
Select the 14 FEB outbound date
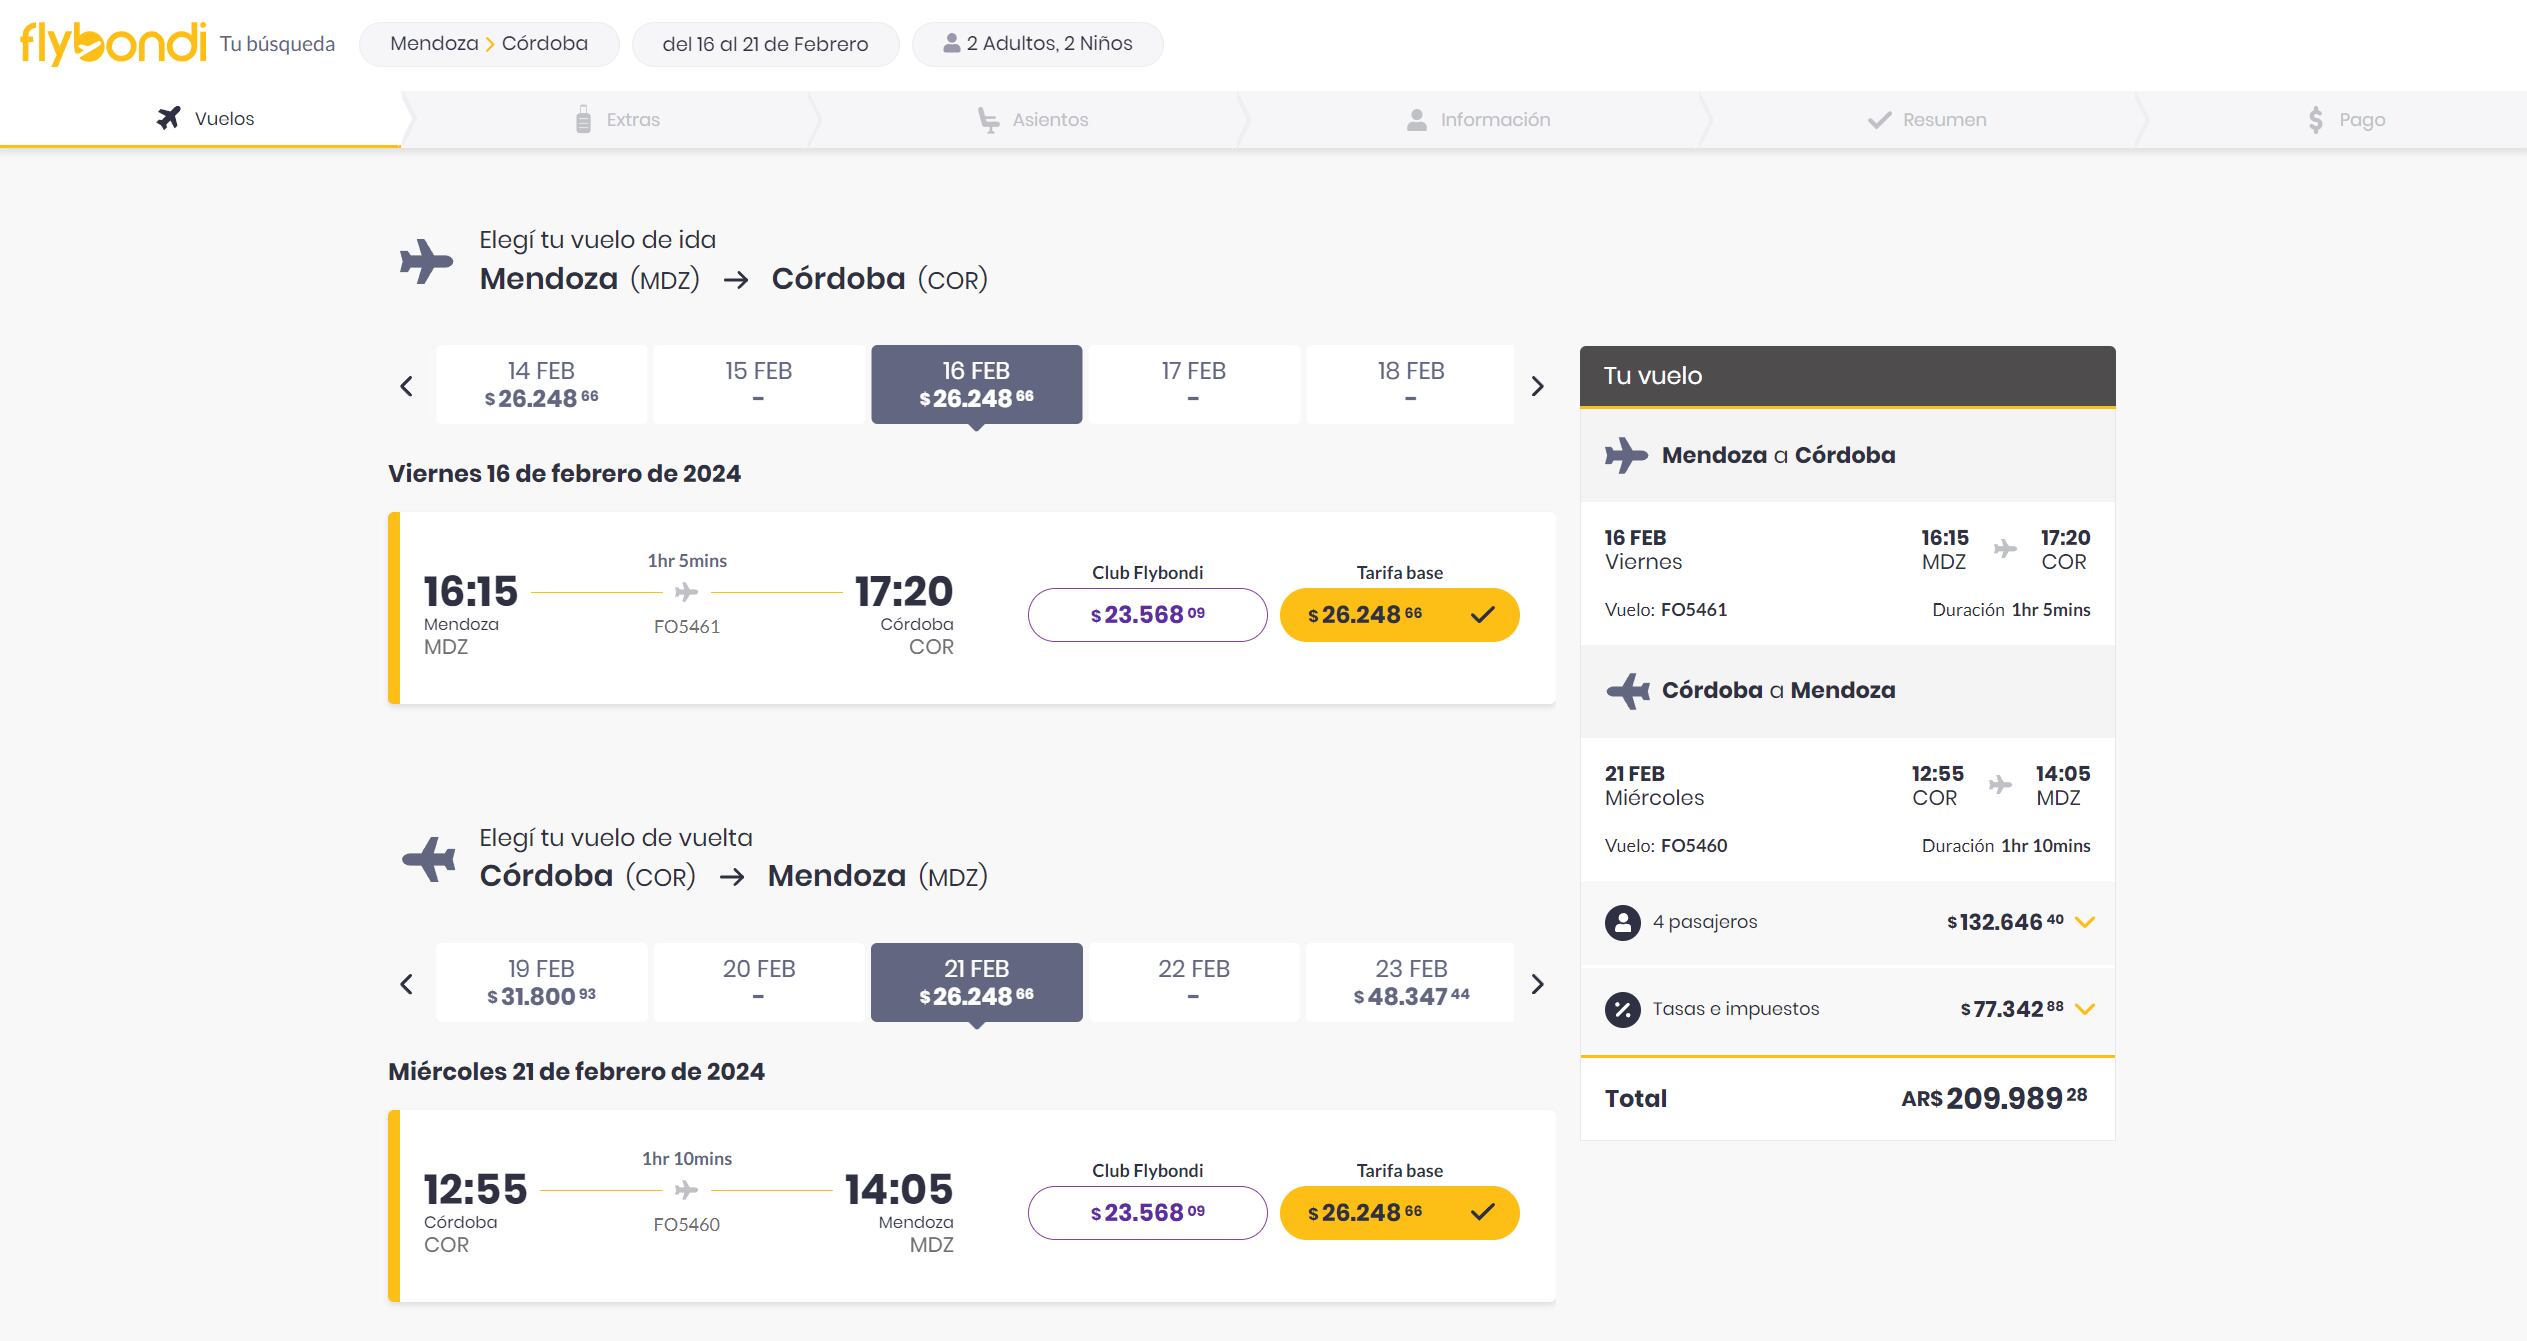[541, 385]
